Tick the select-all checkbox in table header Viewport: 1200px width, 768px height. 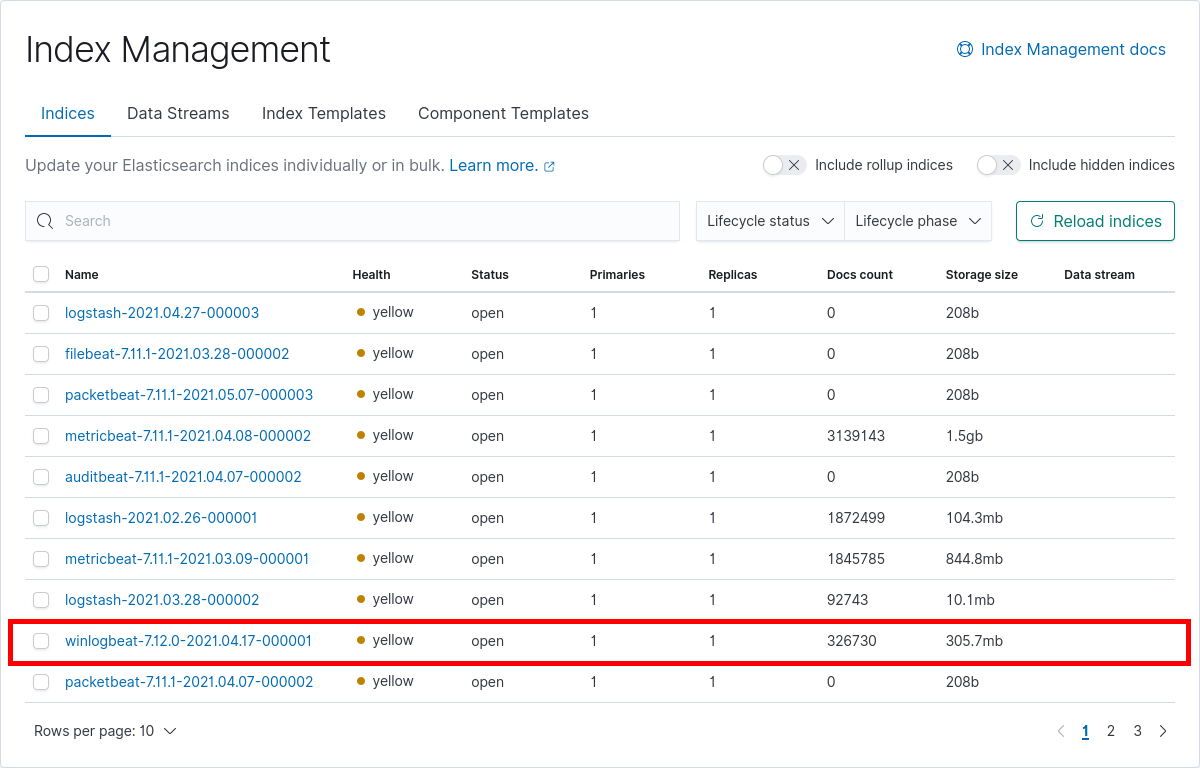(x=41, y=274)
